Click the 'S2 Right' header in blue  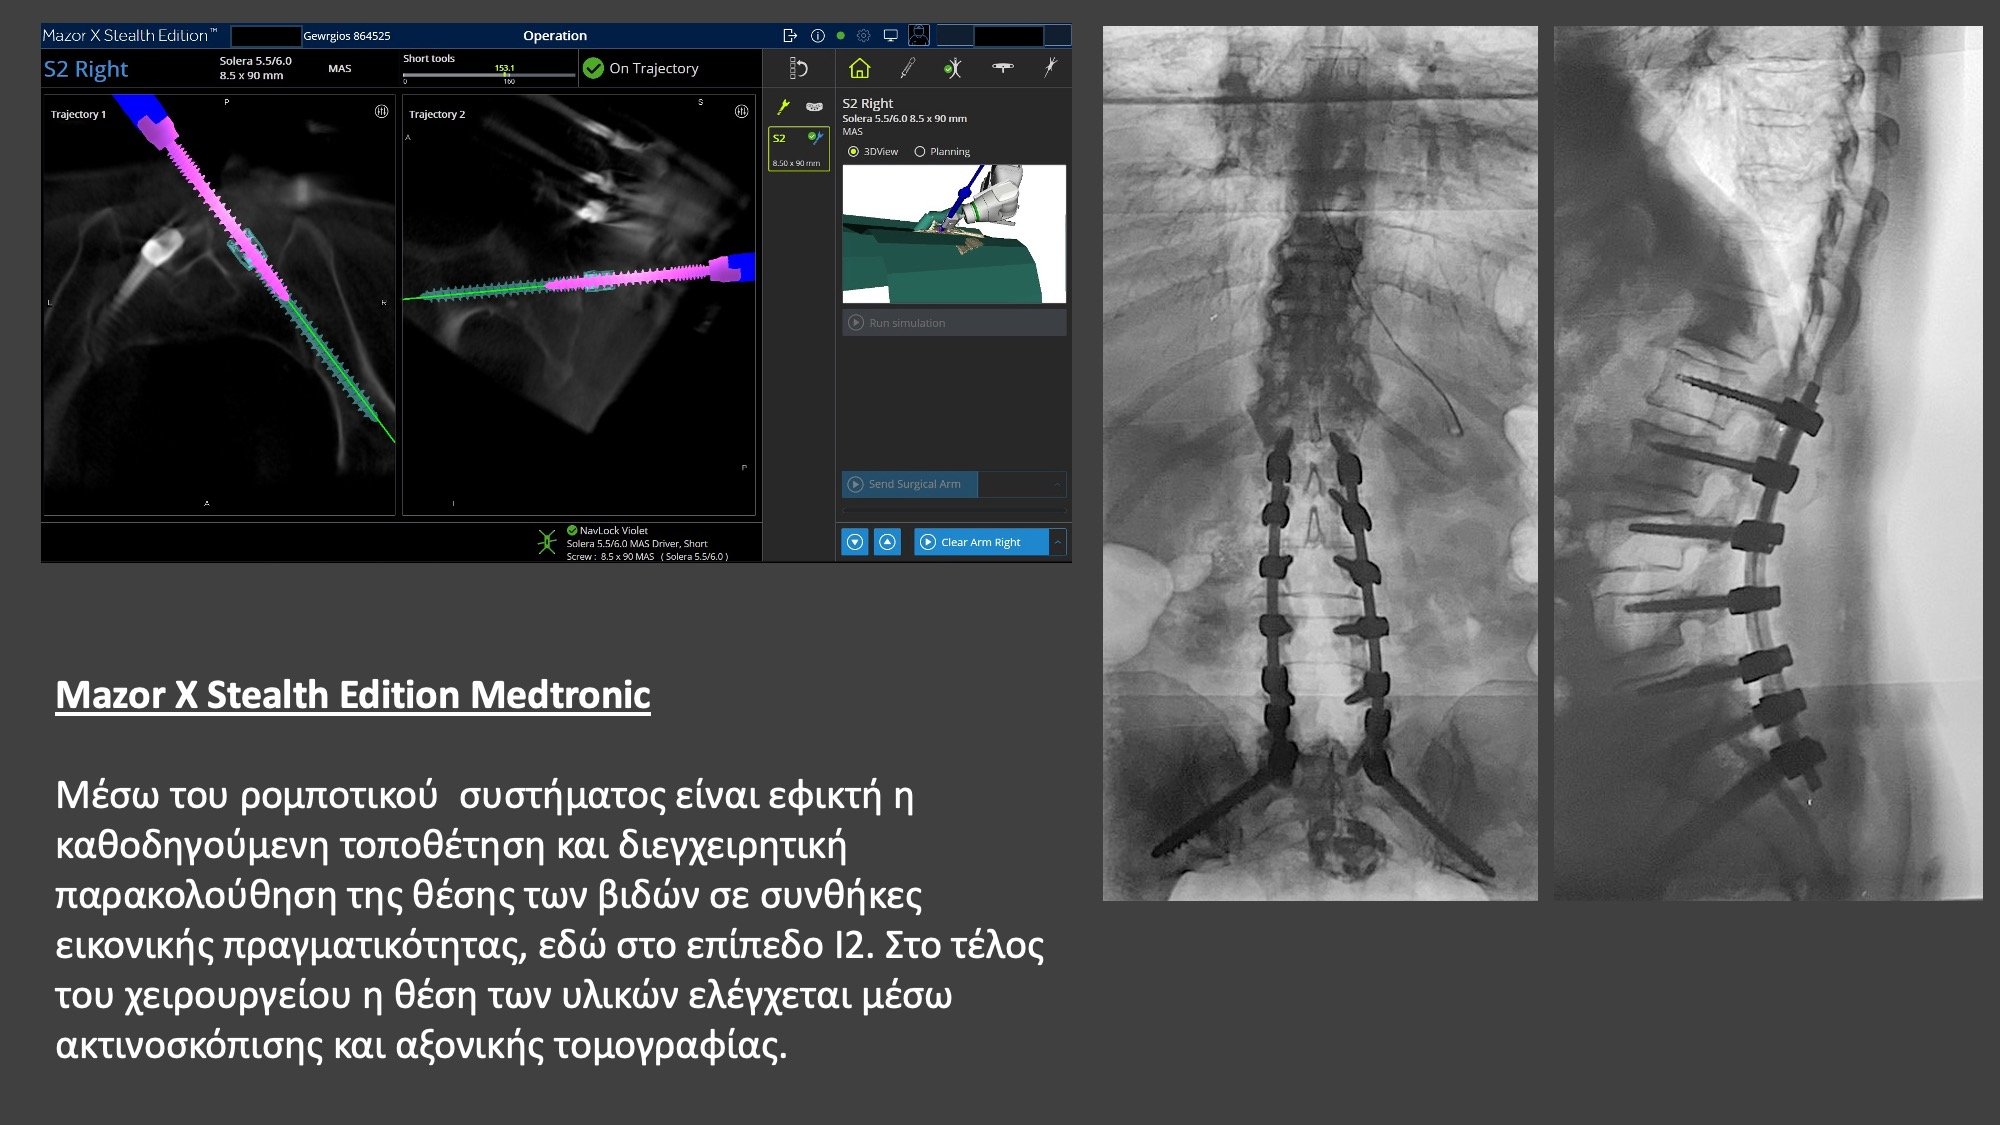pyautogui.click(x=86, y=69)
